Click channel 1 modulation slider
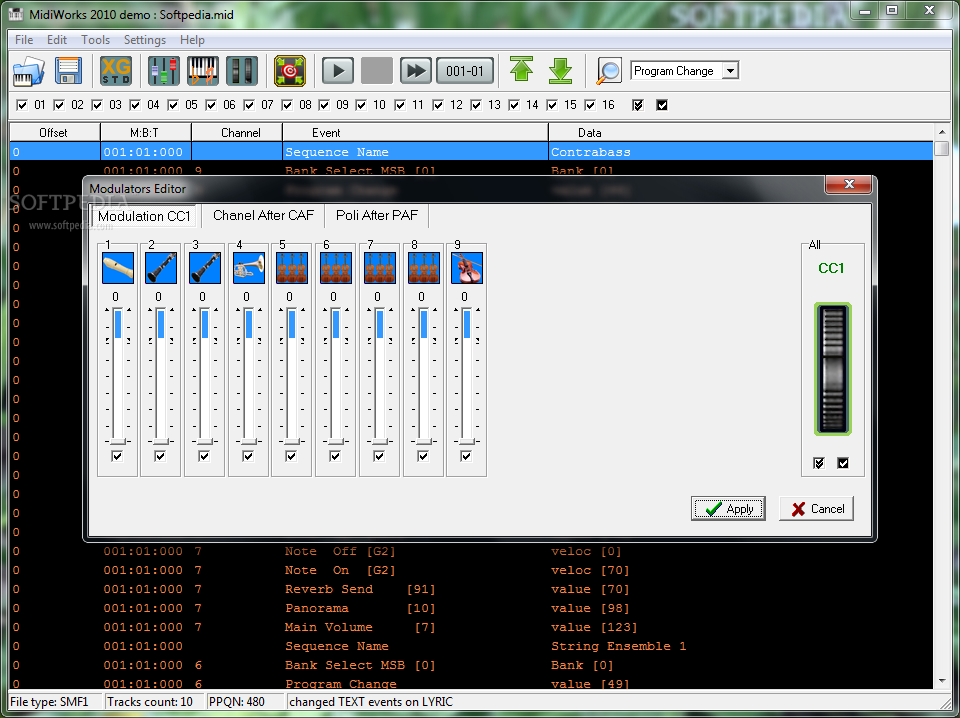The height and width of the screenshot is (718, 960). click(118, 375)
